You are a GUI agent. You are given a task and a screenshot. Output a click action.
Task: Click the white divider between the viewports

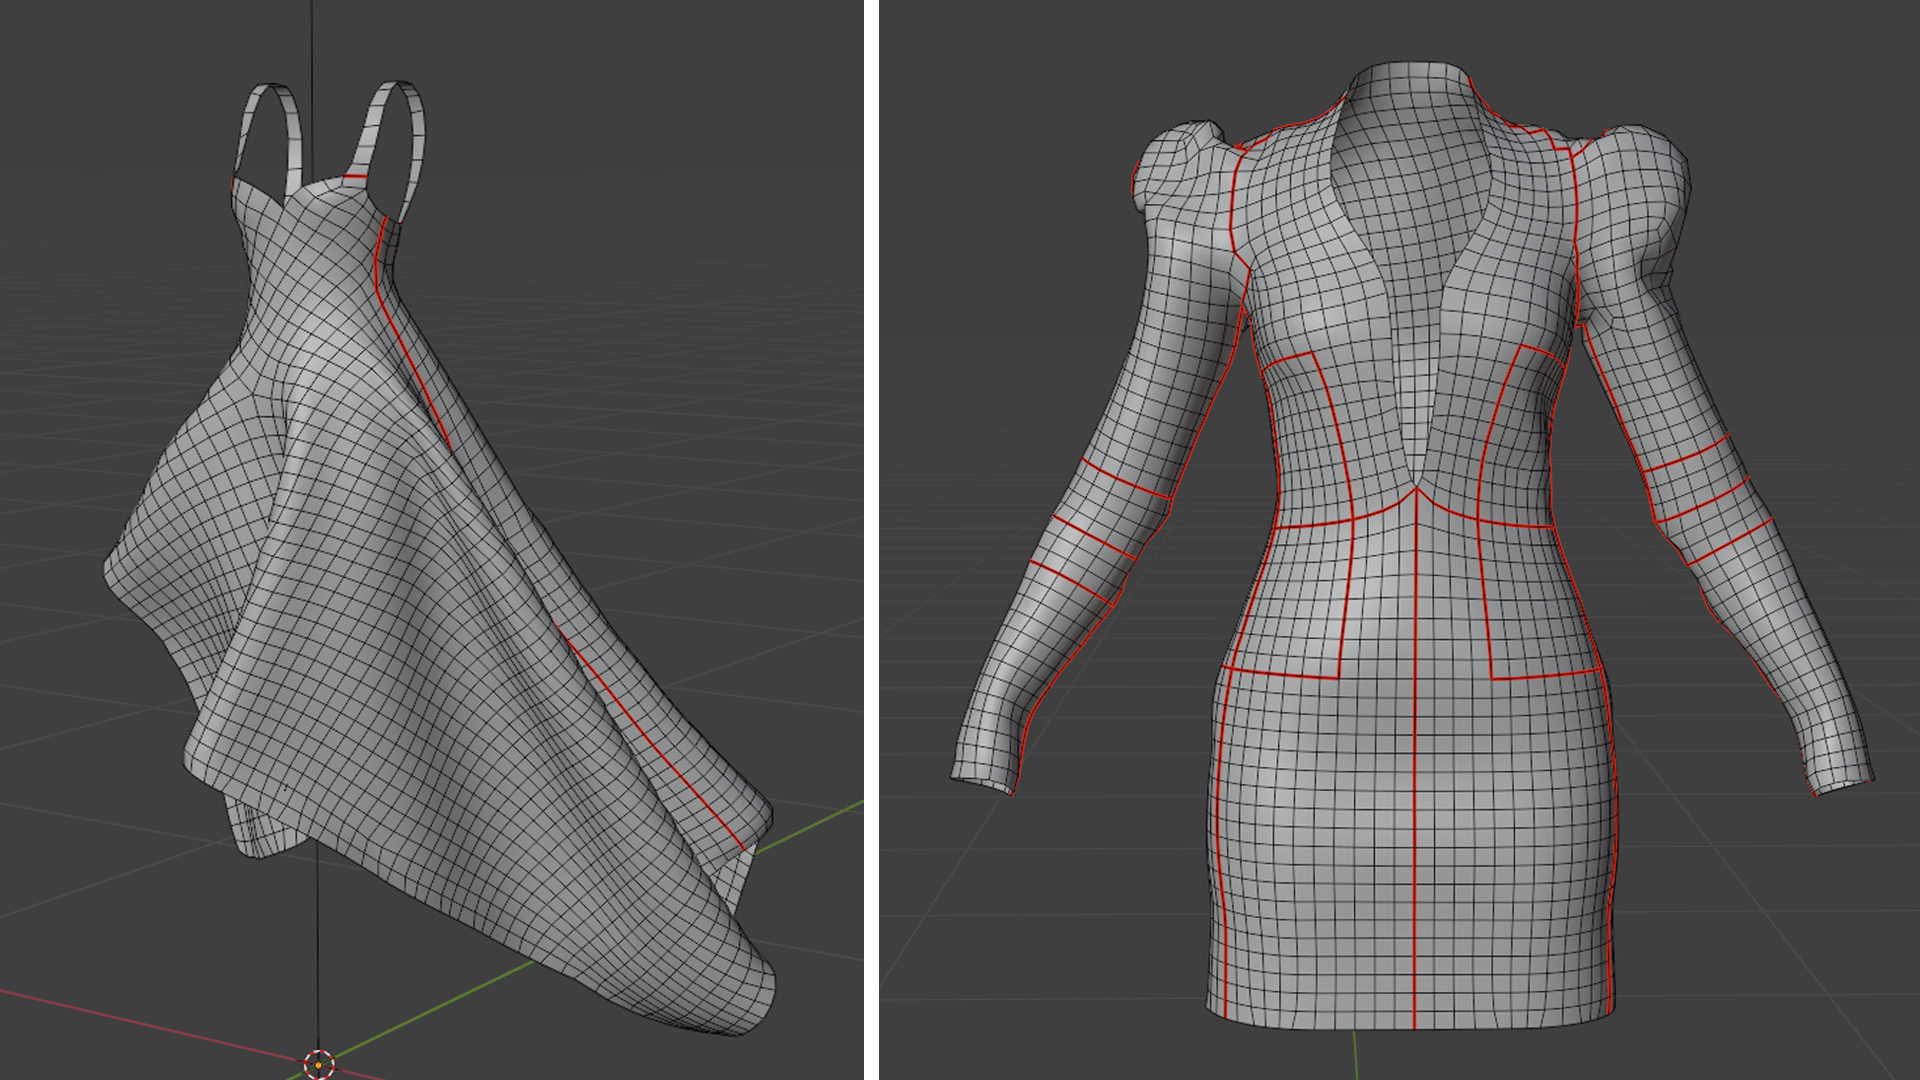[871, 540]
